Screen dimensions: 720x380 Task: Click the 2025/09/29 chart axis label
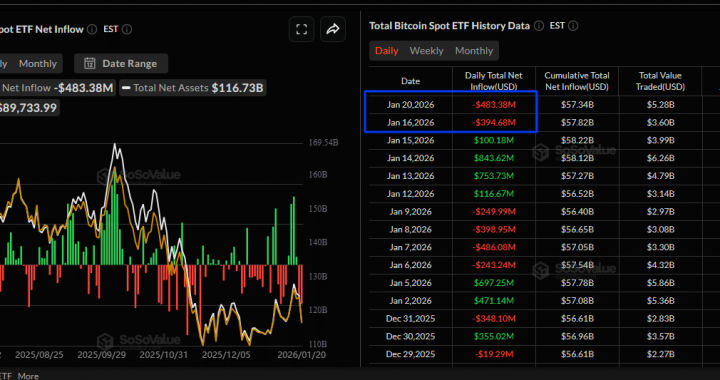tap(102, 355)
